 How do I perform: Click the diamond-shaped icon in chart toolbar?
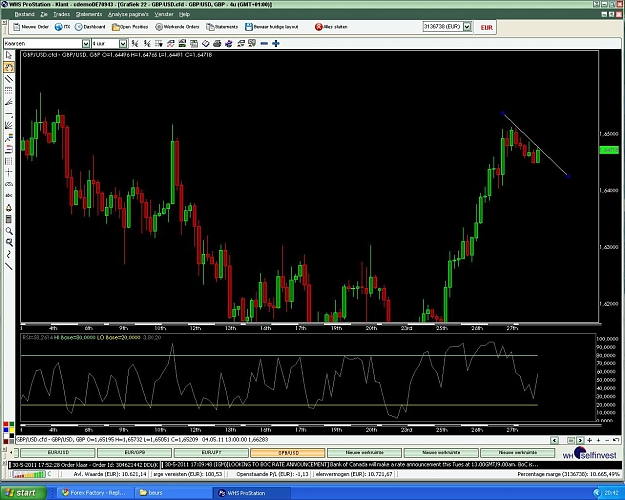coord(205,43)
